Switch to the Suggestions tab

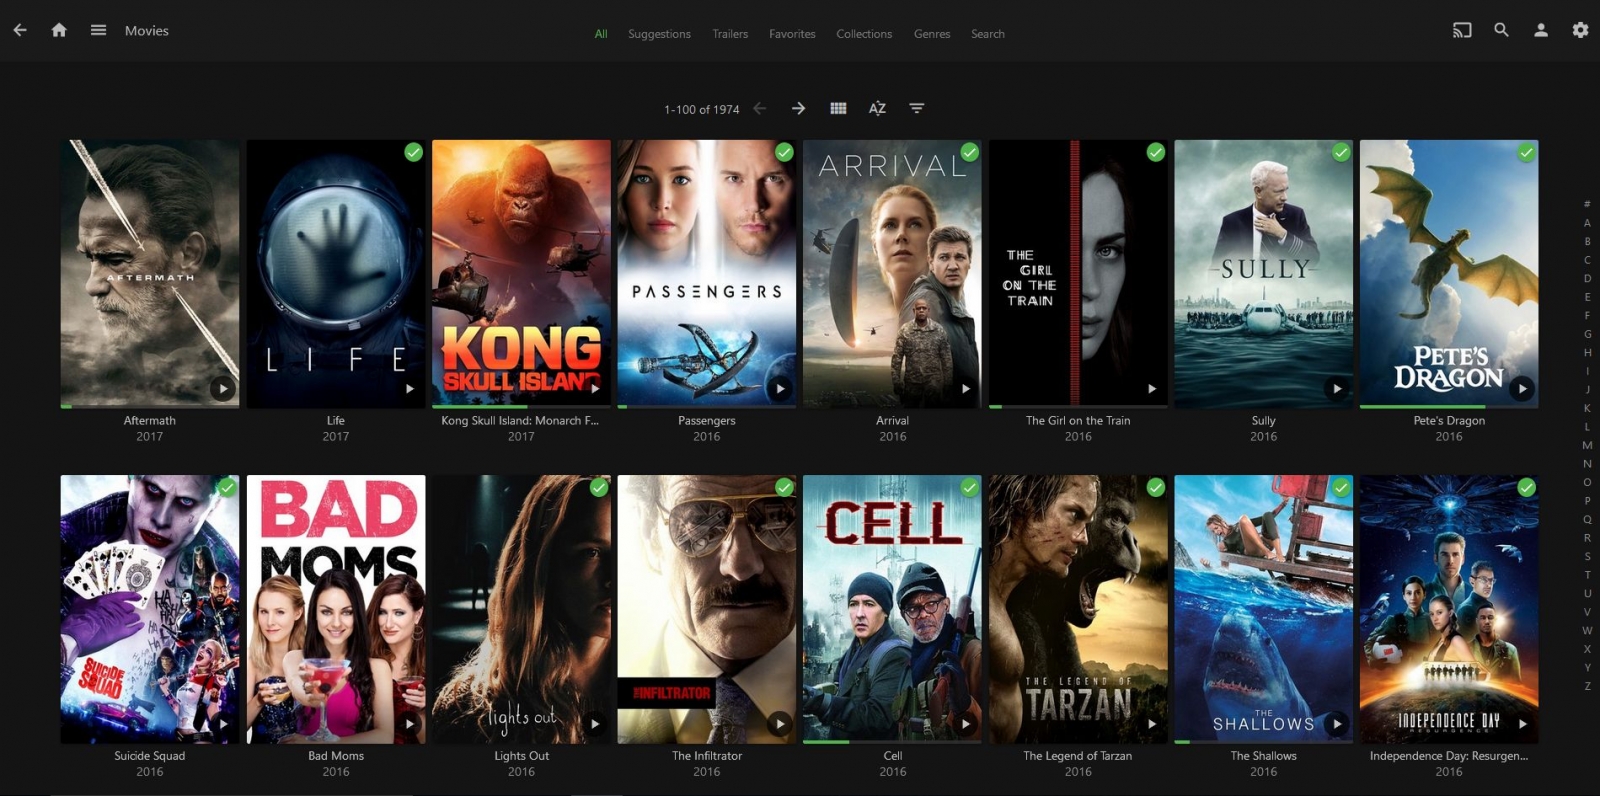click(x=659, y=34)
